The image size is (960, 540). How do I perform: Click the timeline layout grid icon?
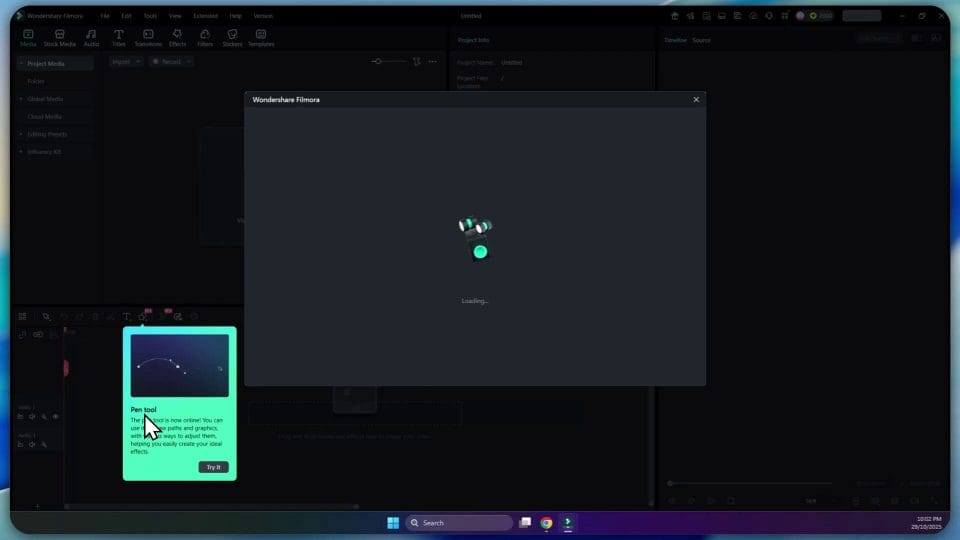click(x=23, y=317)
